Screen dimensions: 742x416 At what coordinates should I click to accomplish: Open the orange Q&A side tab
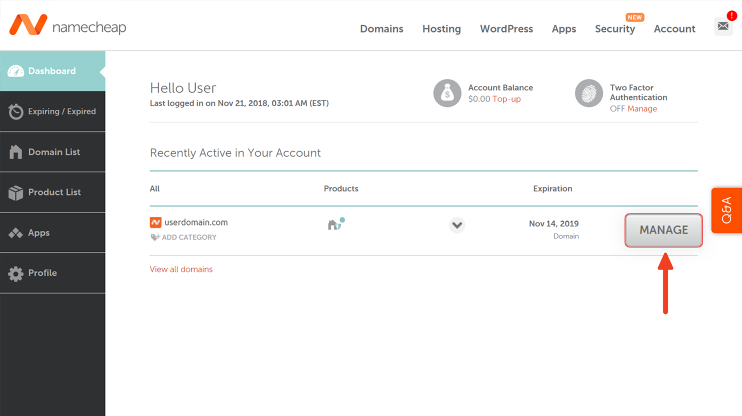click(726, 210)
